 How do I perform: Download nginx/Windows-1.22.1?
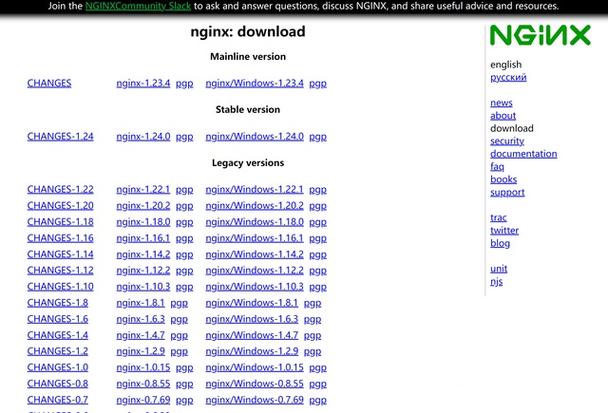(254, 189)
